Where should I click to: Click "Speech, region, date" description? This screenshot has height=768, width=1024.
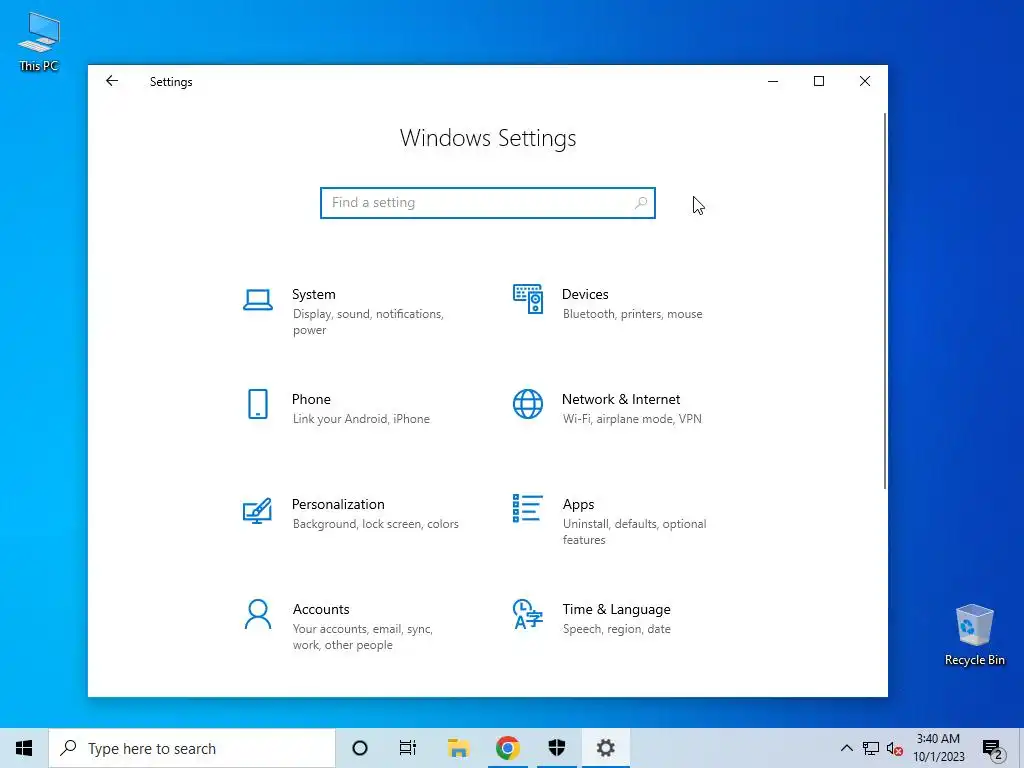pos(616,629)
